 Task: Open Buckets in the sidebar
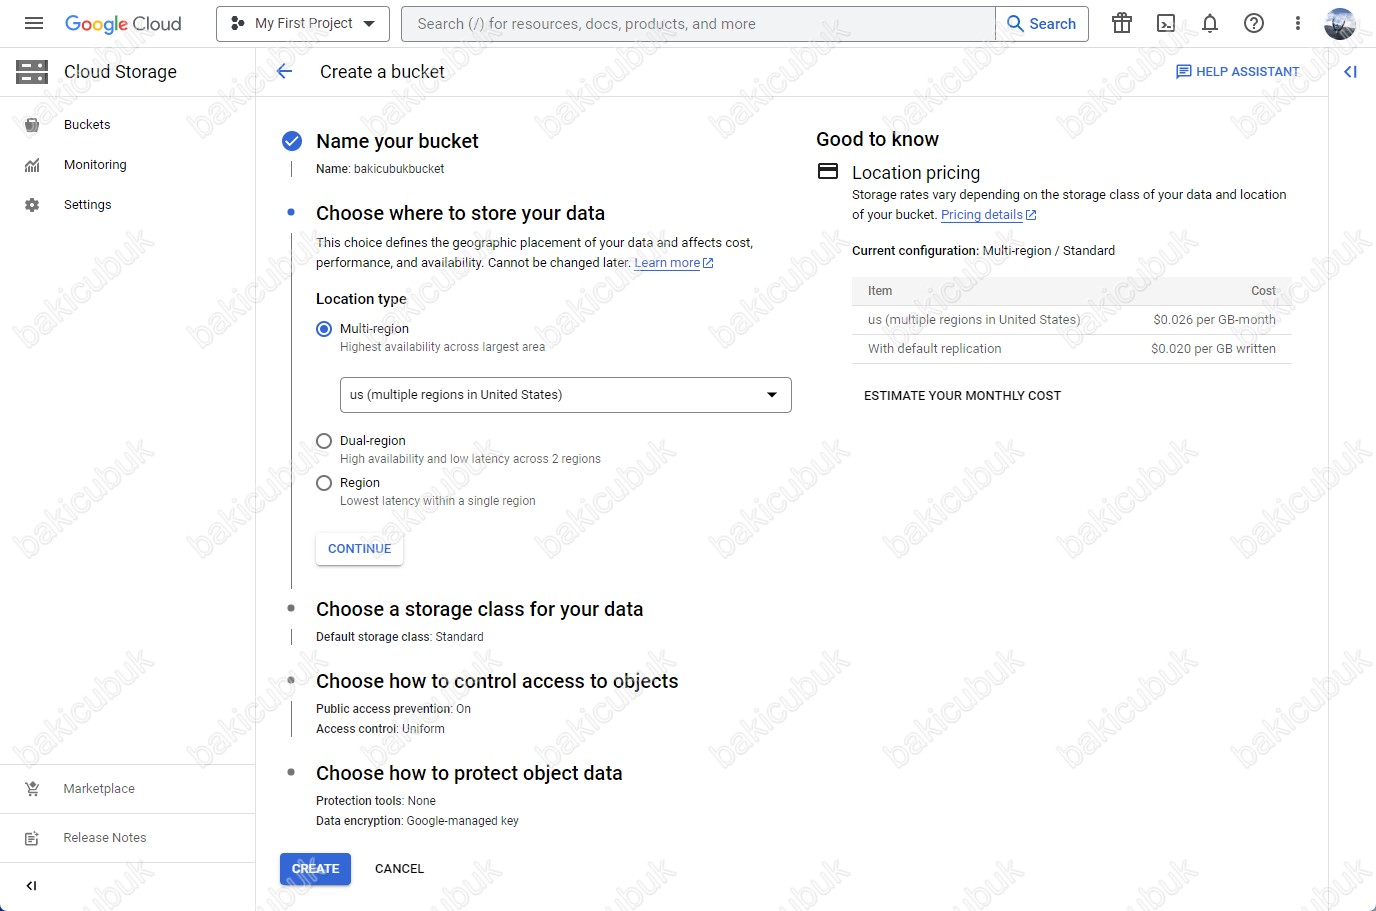[x=87, y=125]
